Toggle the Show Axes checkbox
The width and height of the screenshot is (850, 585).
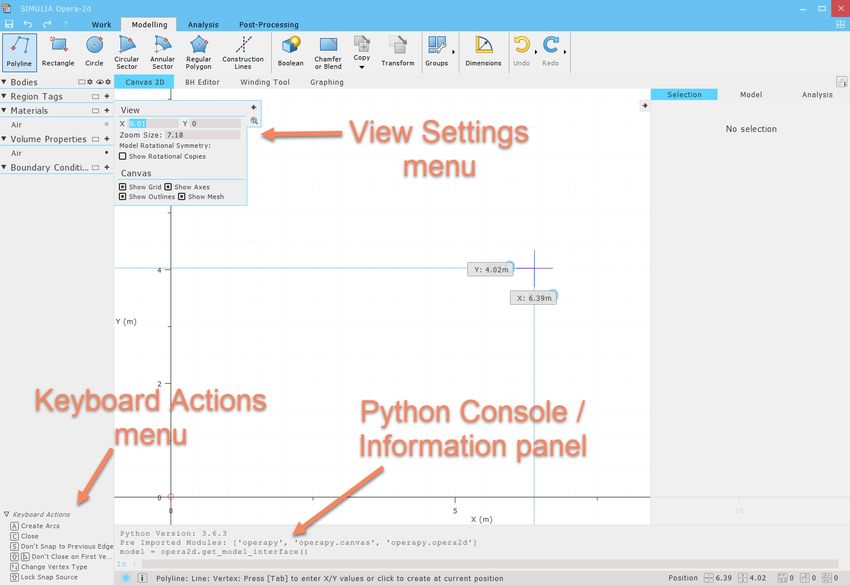[x=168, y=187]
